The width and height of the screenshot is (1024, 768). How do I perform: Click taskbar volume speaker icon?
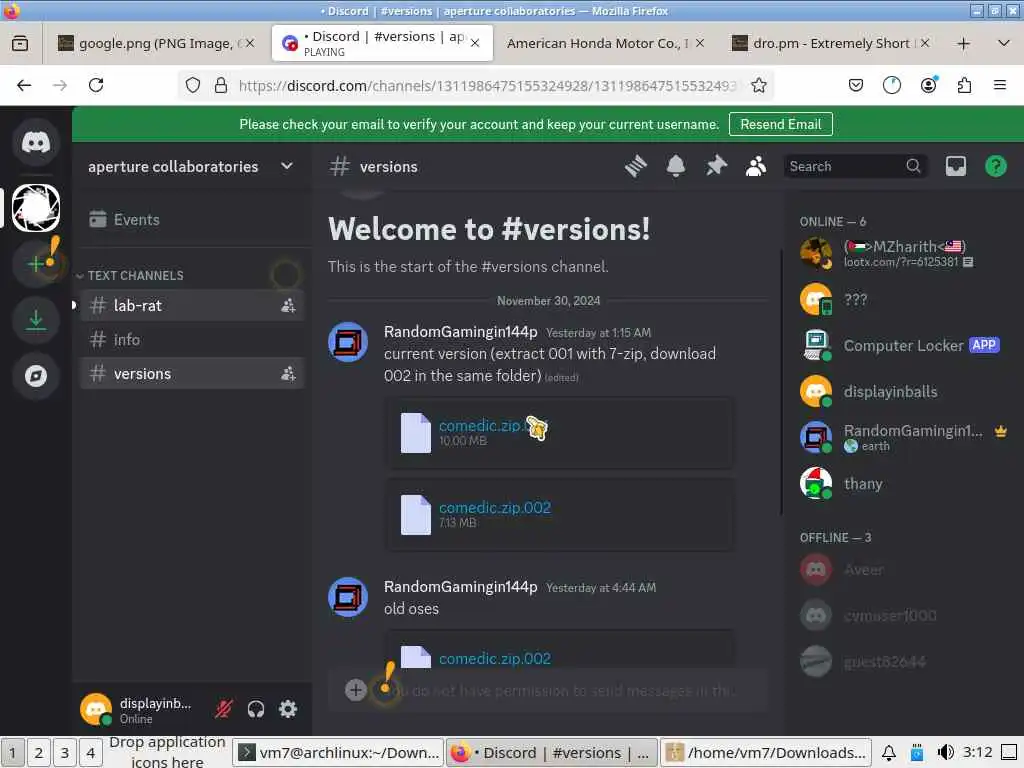coord(945,752)
